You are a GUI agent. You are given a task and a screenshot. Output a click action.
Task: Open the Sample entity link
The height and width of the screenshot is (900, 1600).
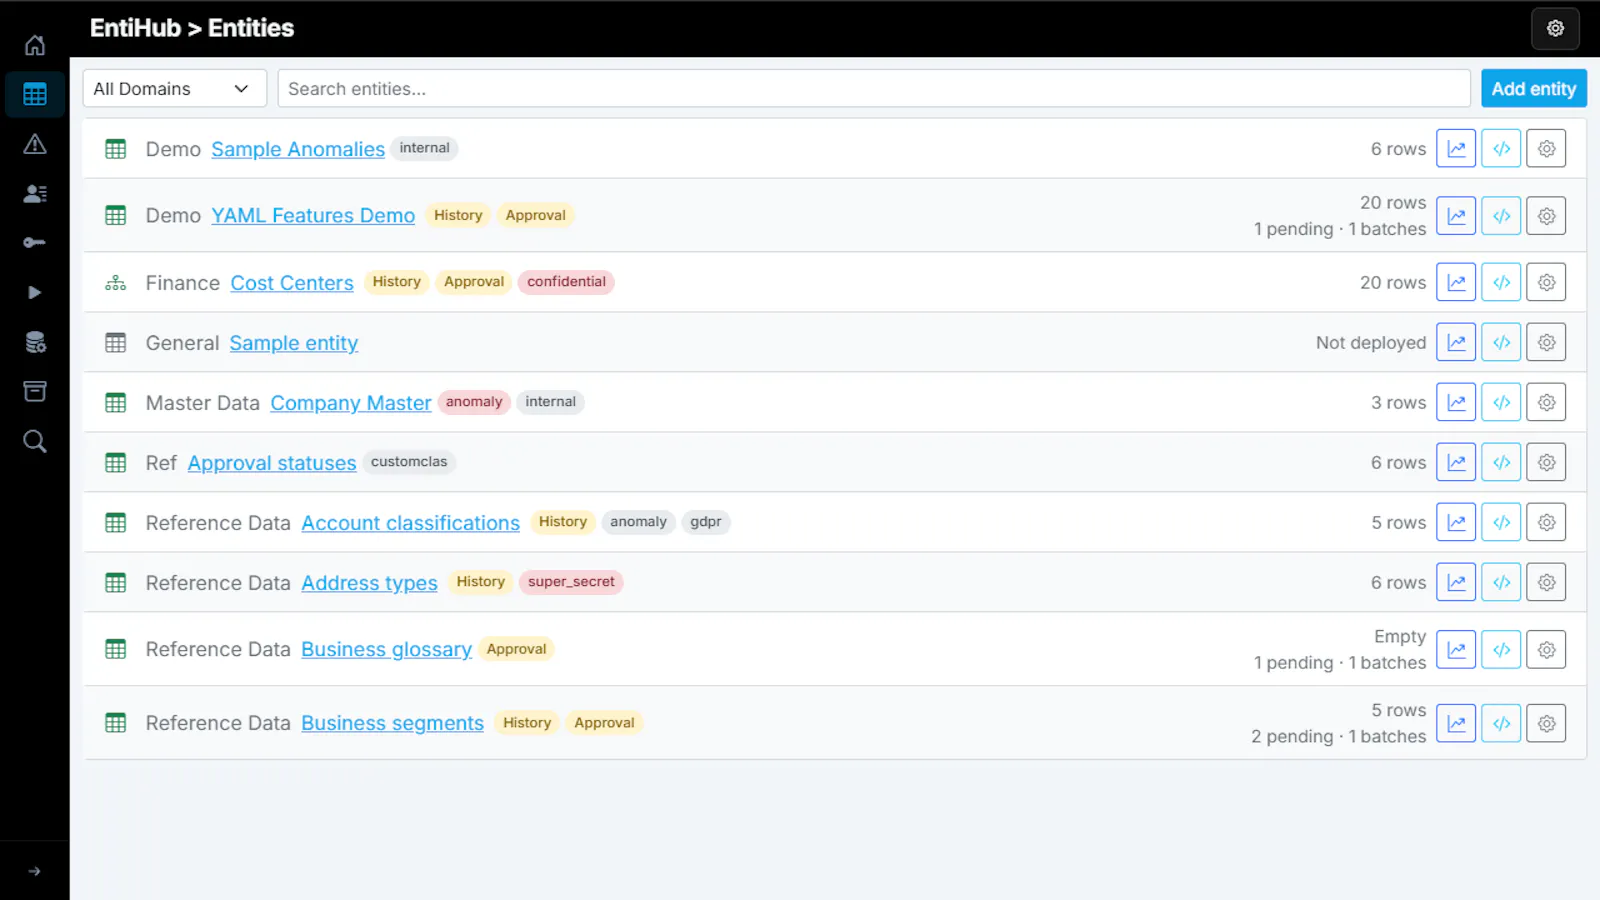point(294,343)
